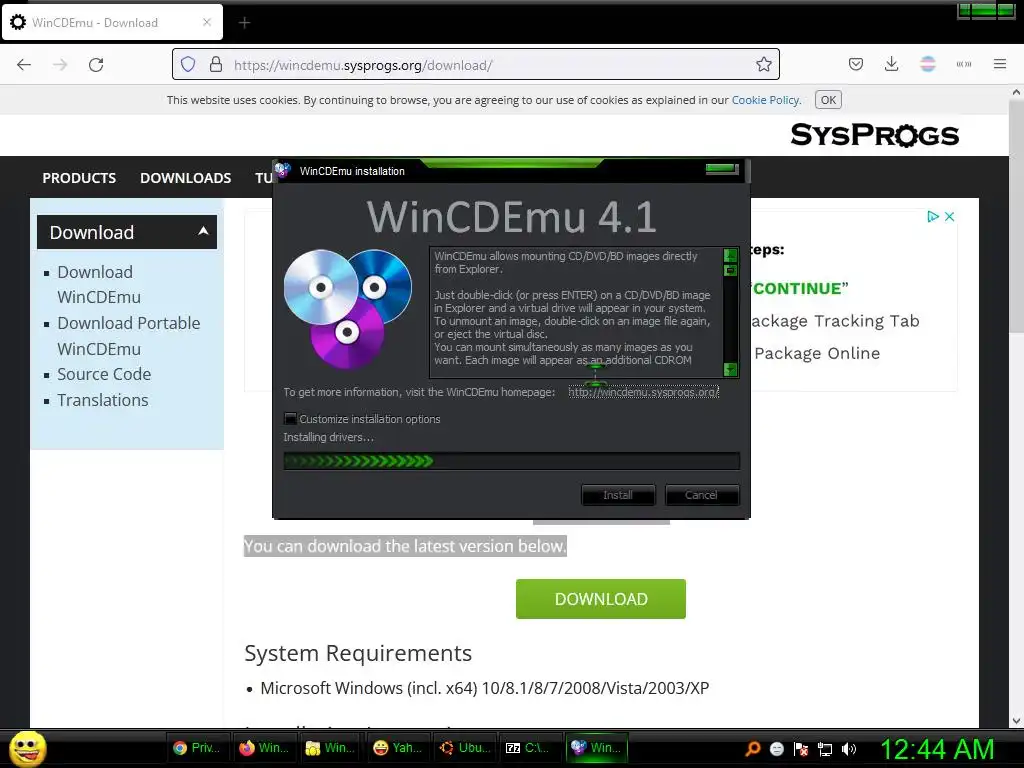The width and height of the screenshot is (1024, 768).
Task: Switch to Yah... taskbar window
Action: (x=398, y=748)
